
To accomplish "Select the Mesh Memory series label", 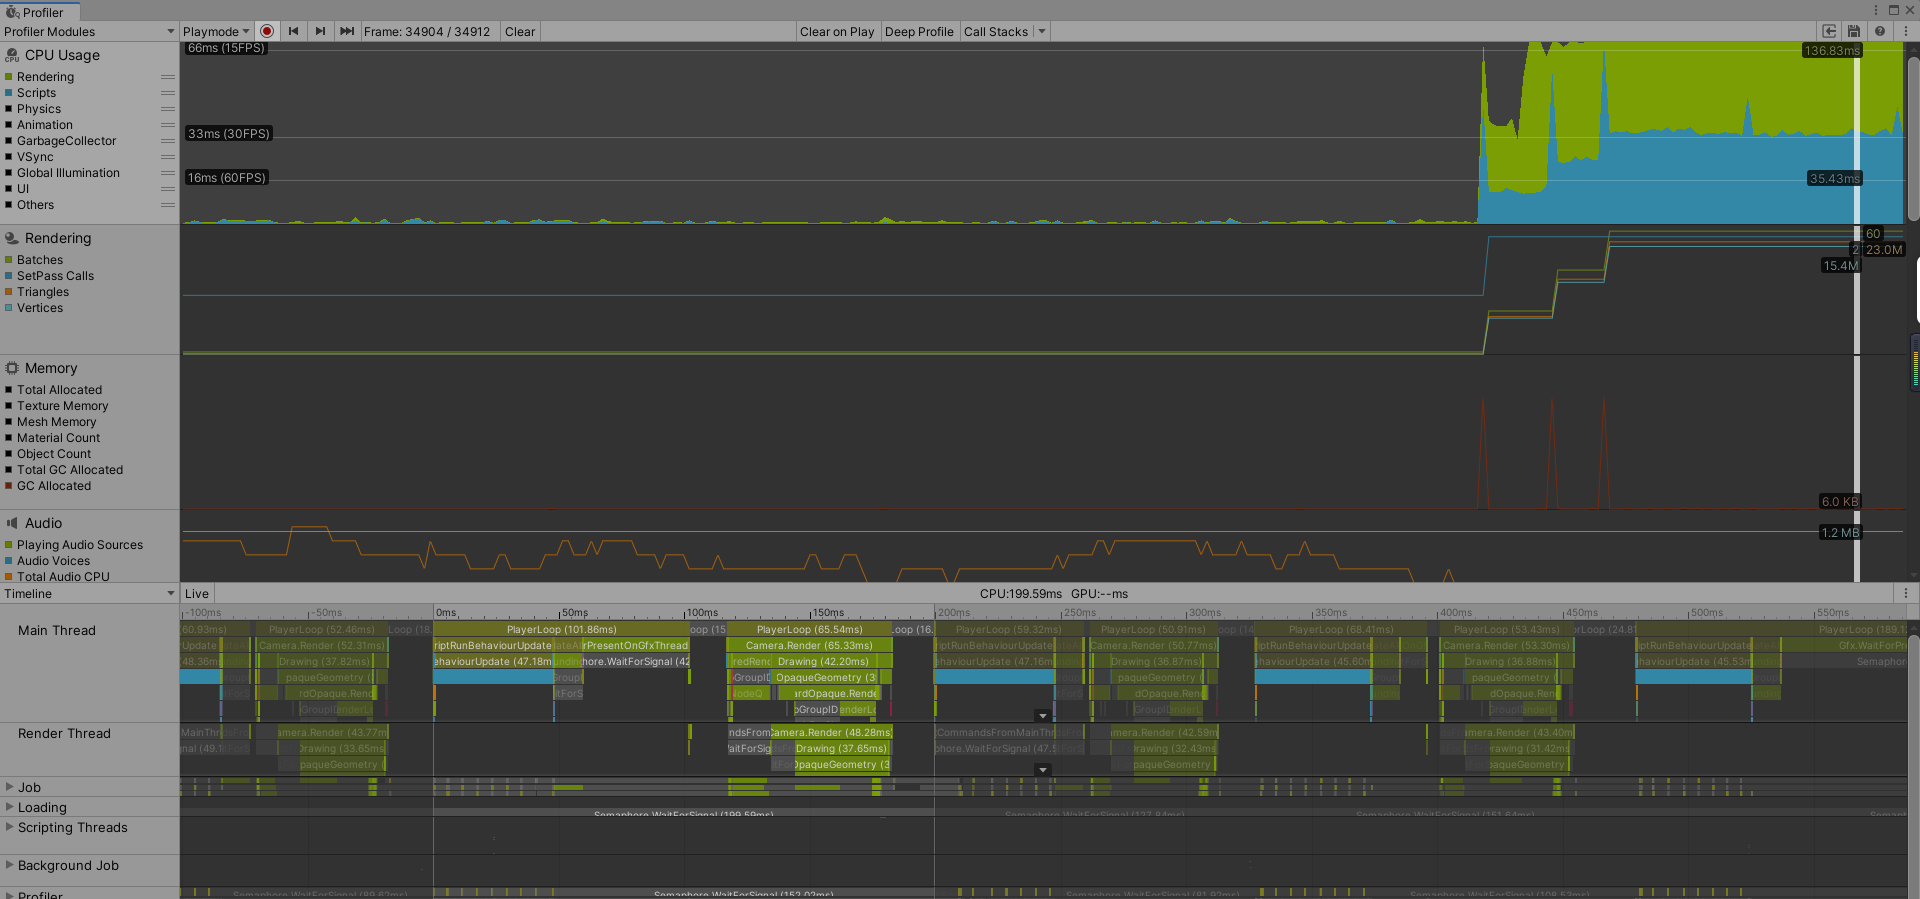I will tap(57, 422).
